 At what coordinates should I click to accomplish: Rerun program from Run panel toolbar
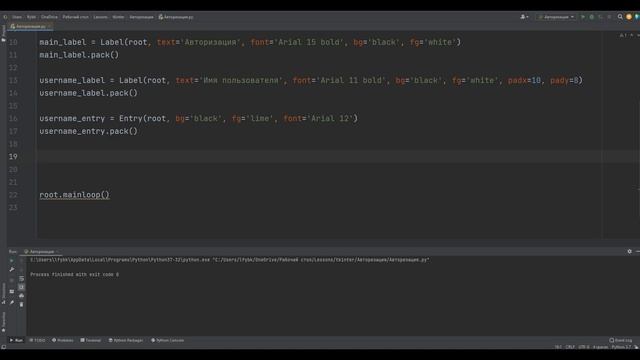point(11,260)
